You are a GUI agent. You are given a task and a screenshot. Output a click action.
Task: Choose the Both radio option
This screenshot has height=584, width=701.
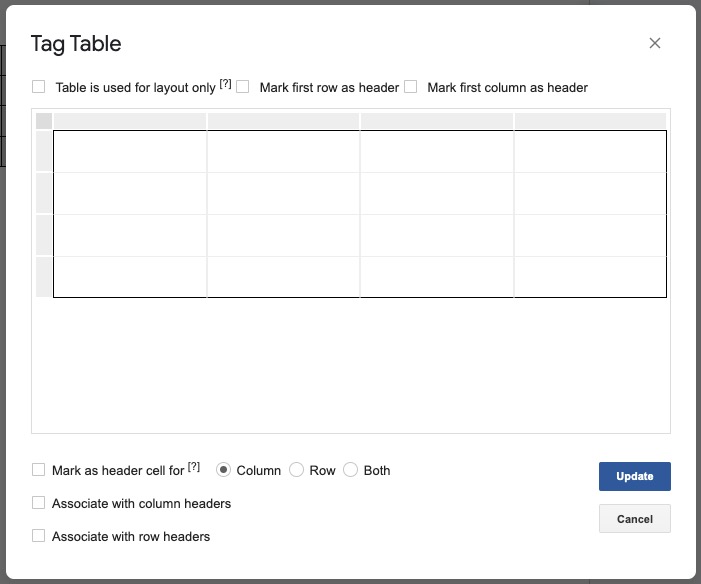click(350, 470)
